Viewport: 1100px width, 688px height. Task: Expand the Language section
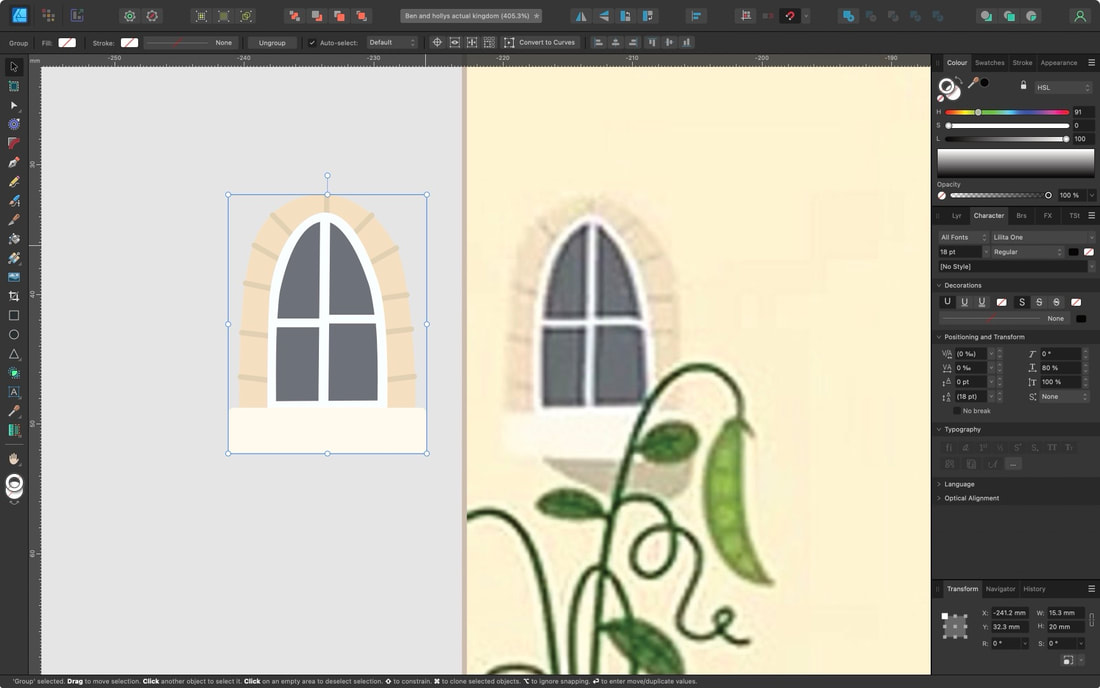tap(958, 484)
